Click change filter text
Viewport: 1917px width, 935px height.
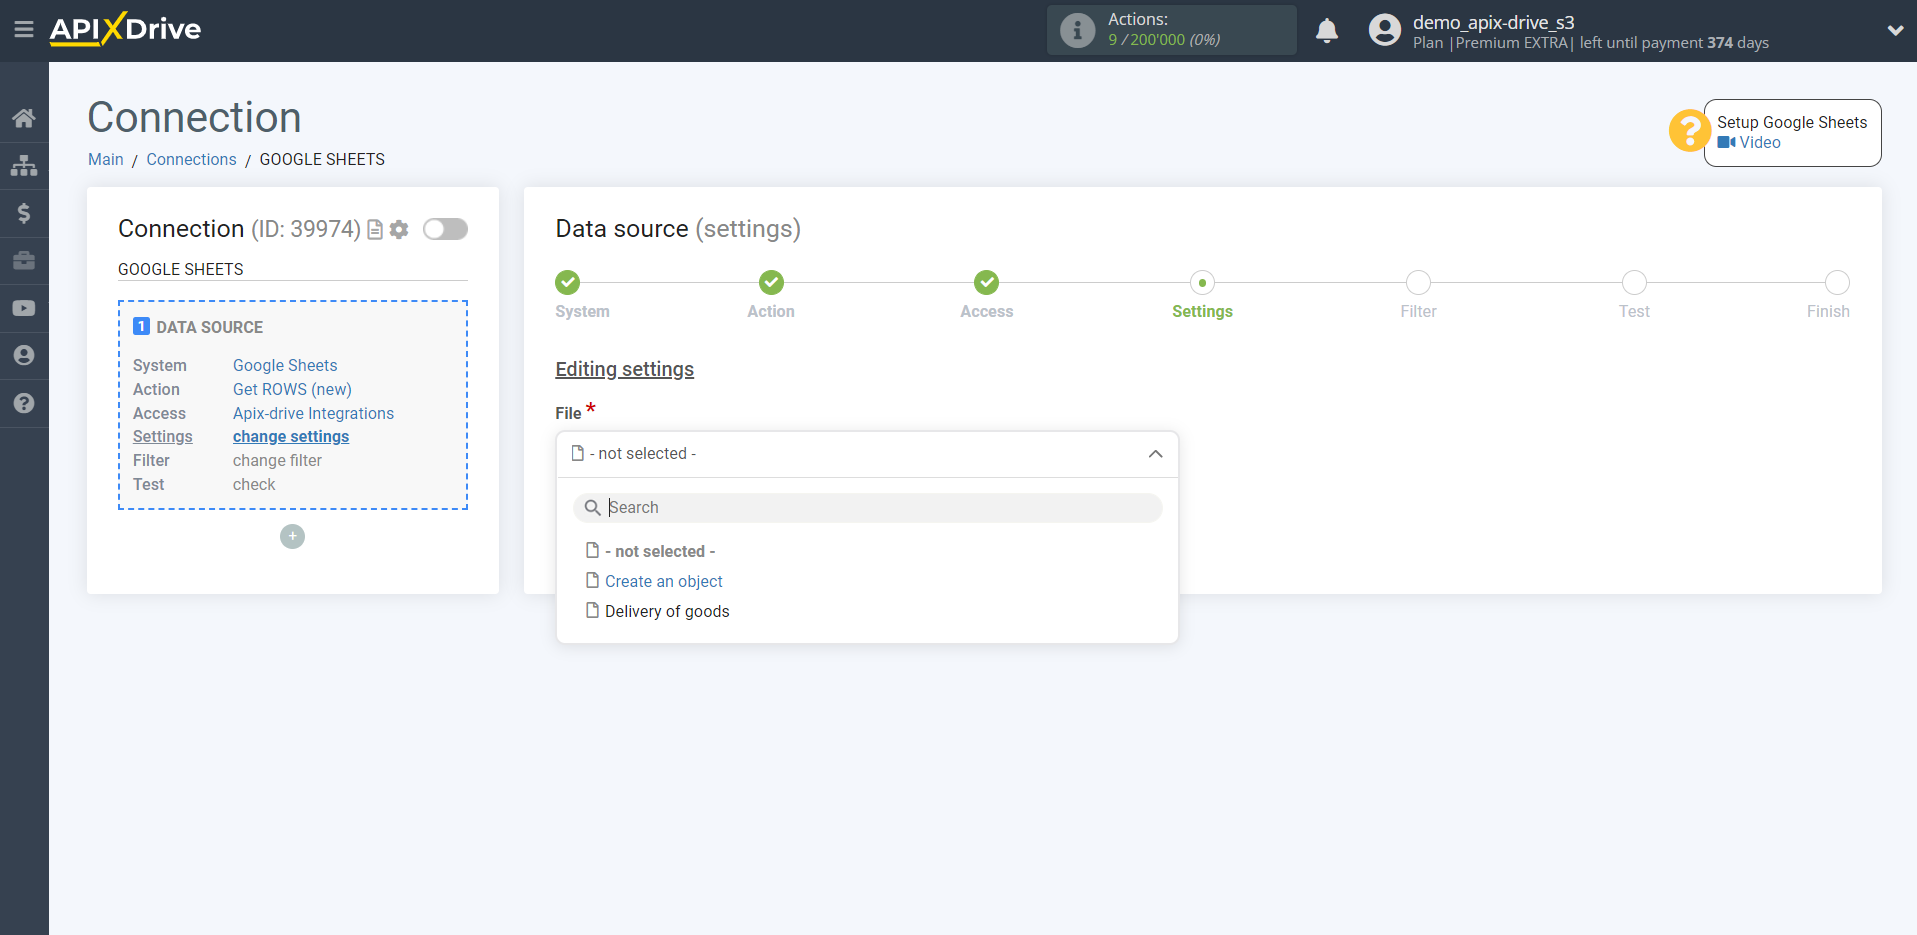277,461
